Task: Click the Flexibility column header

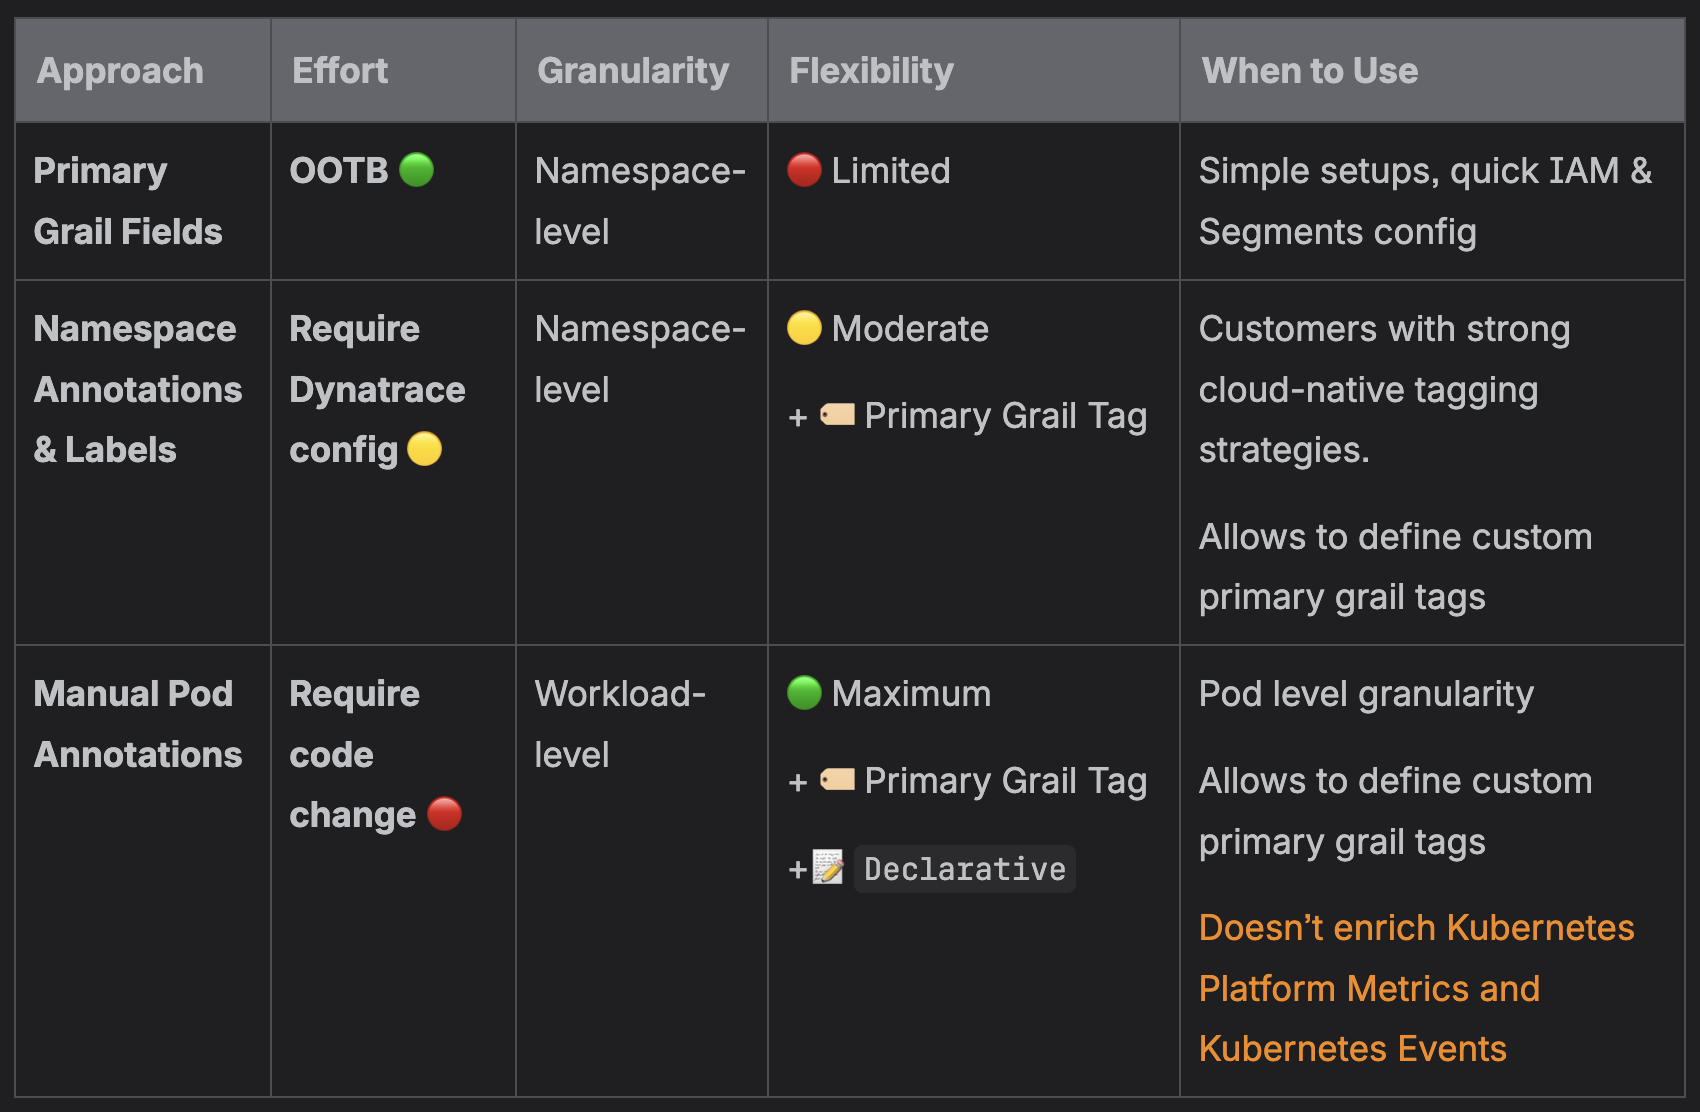Action: point(871,71)
